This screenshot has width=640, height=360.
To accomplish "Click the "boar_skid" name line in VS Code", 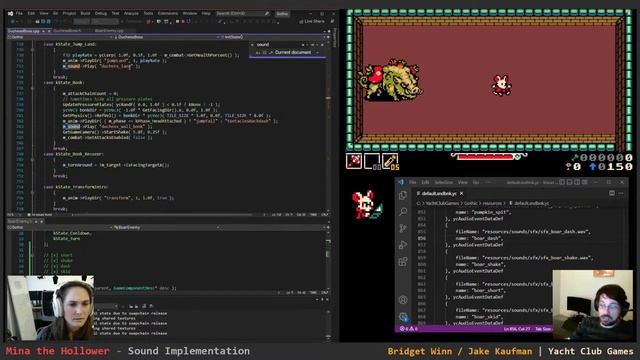I will 479,317.
